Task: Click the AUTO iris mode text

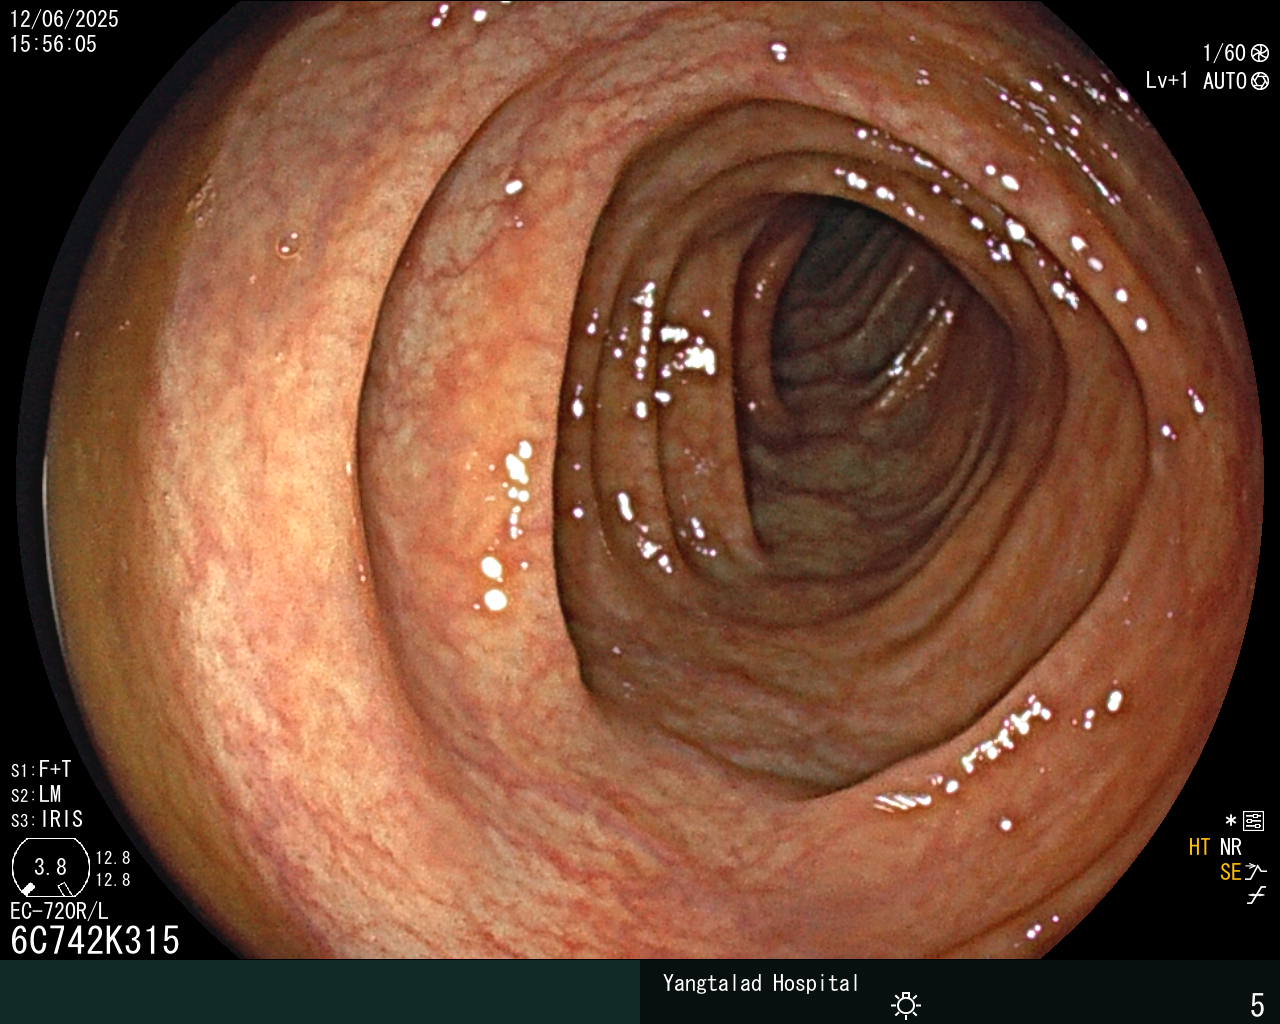Action: tap(1225, 81)
